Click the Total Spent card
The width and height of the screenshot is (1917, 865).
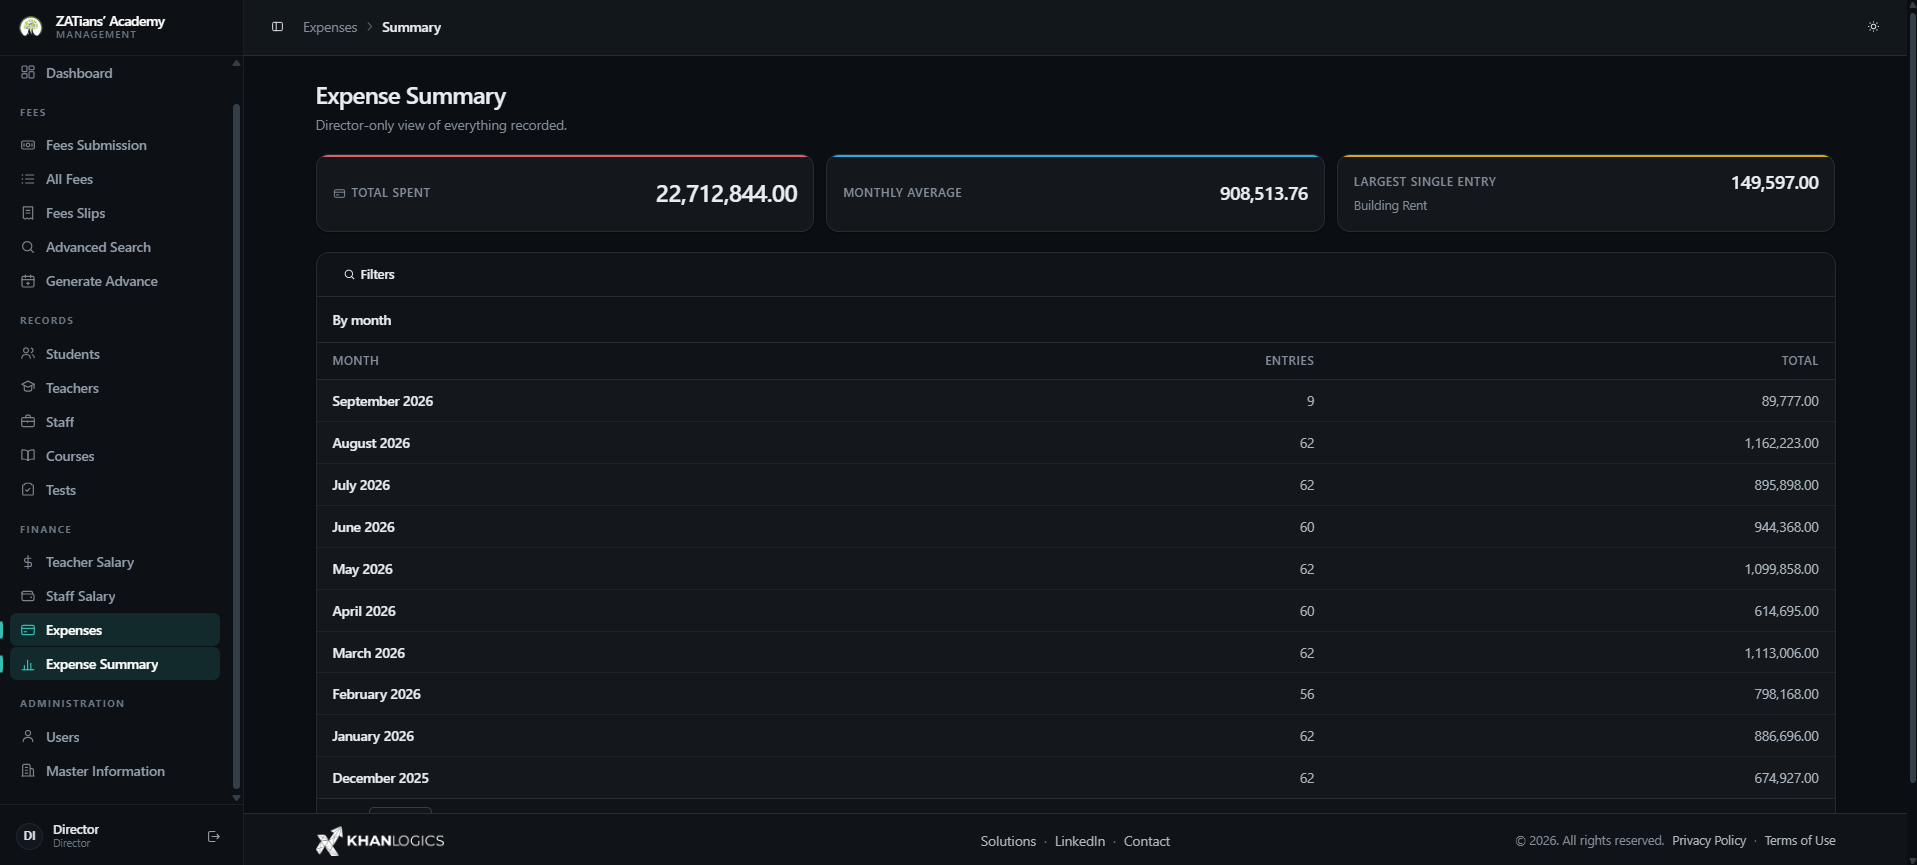click(x=565, y=193)
